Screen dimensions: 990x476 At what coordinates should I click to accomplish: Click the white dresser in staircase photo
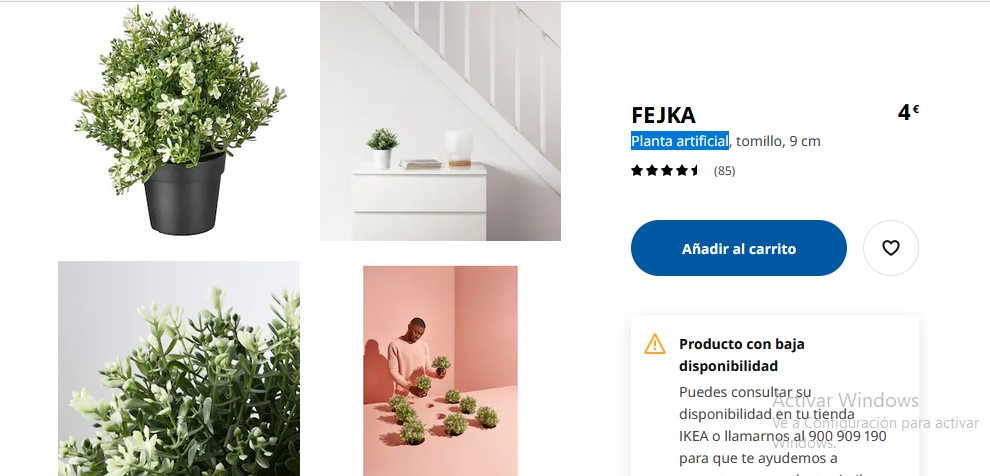coord(420,201)
